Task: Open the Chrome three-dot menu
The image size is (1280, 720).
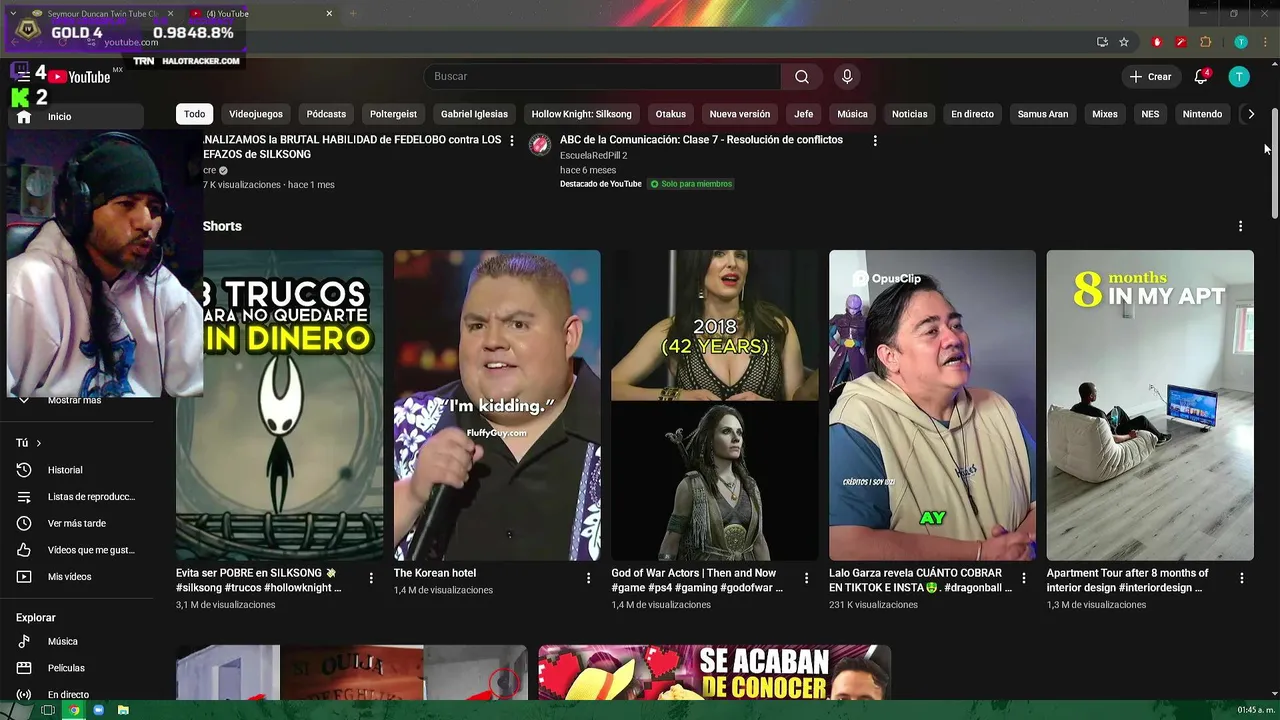Action: click(1263, 42)
